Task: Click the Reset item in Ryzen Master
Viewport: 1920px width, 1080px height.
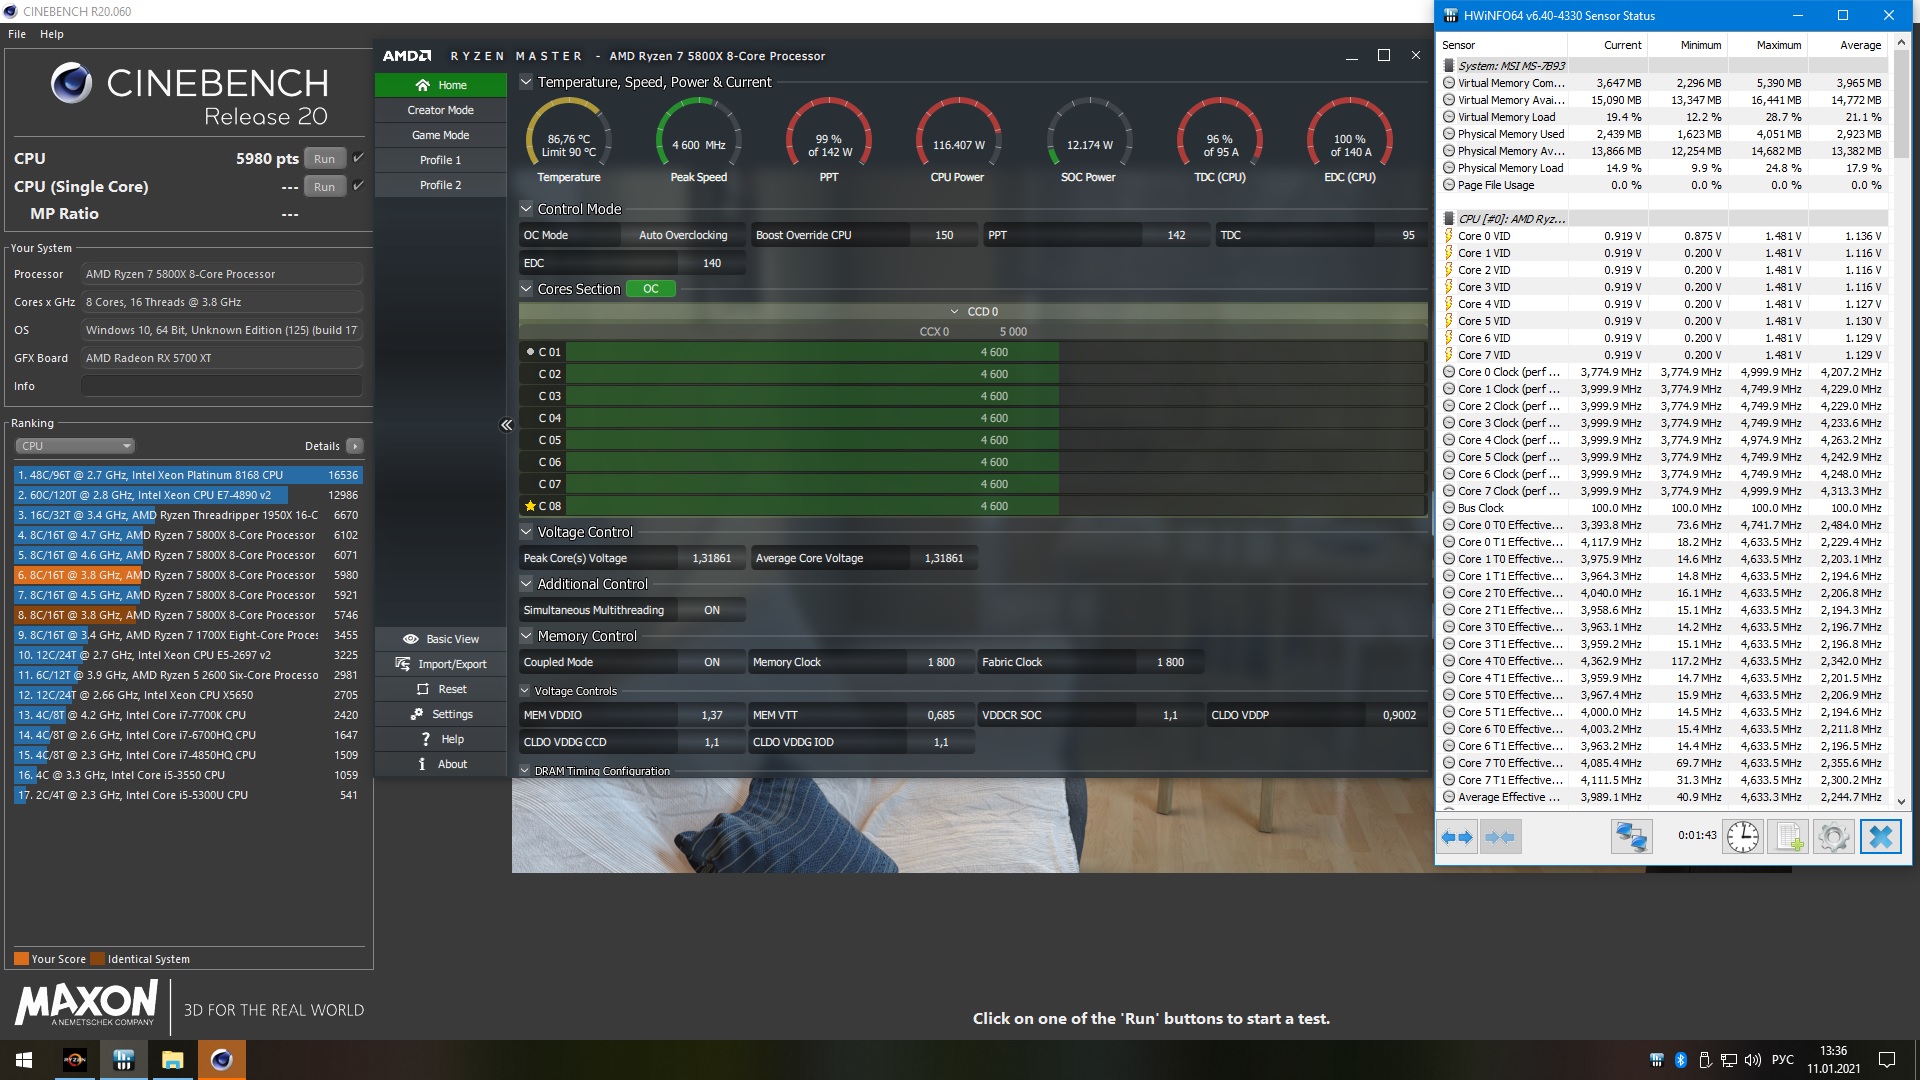Action: [441, 689]
